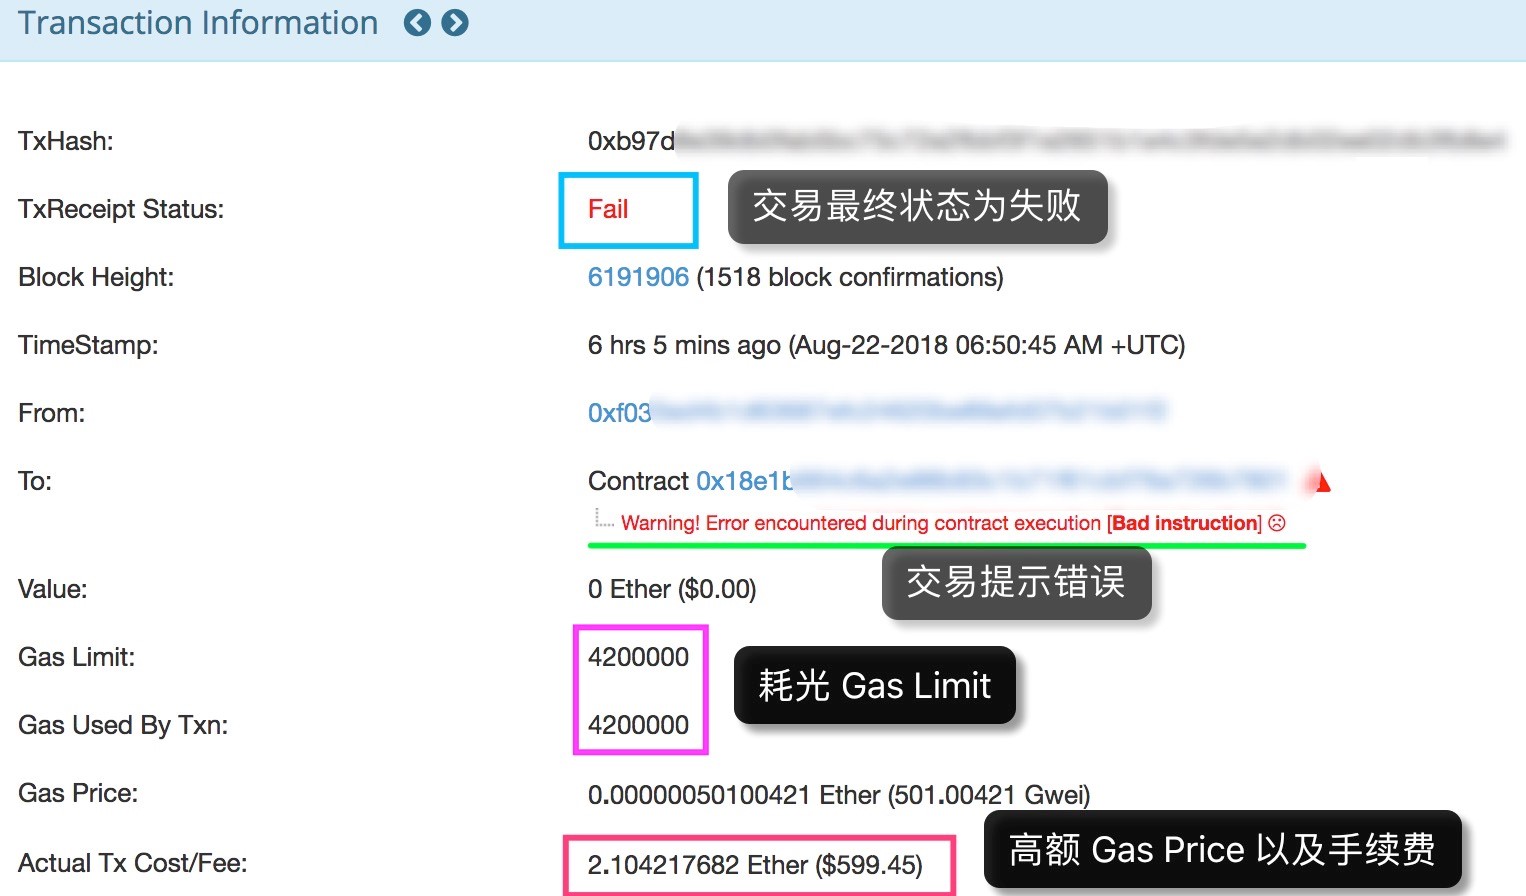Click the Gas Limit value 4200000

(638, 657)
